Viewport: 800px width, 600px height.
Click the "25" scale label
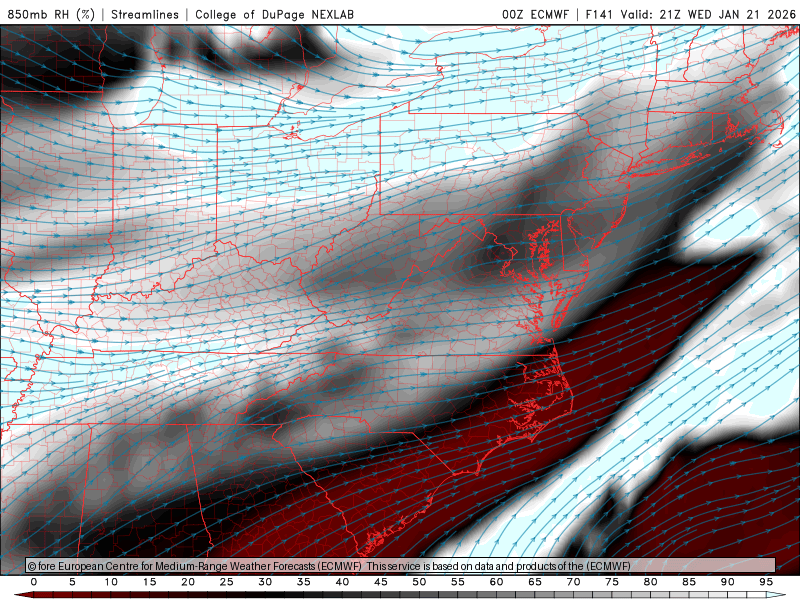click(x=227, y=582)
